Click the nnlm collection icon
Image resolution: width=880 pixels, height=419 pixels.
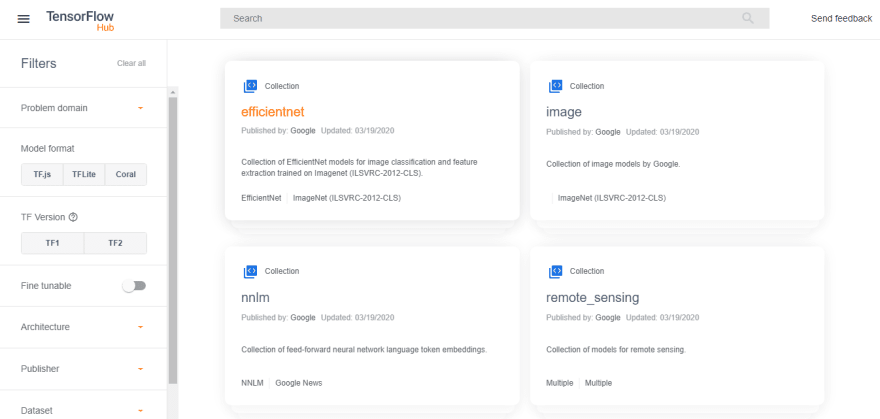(250, 271)
